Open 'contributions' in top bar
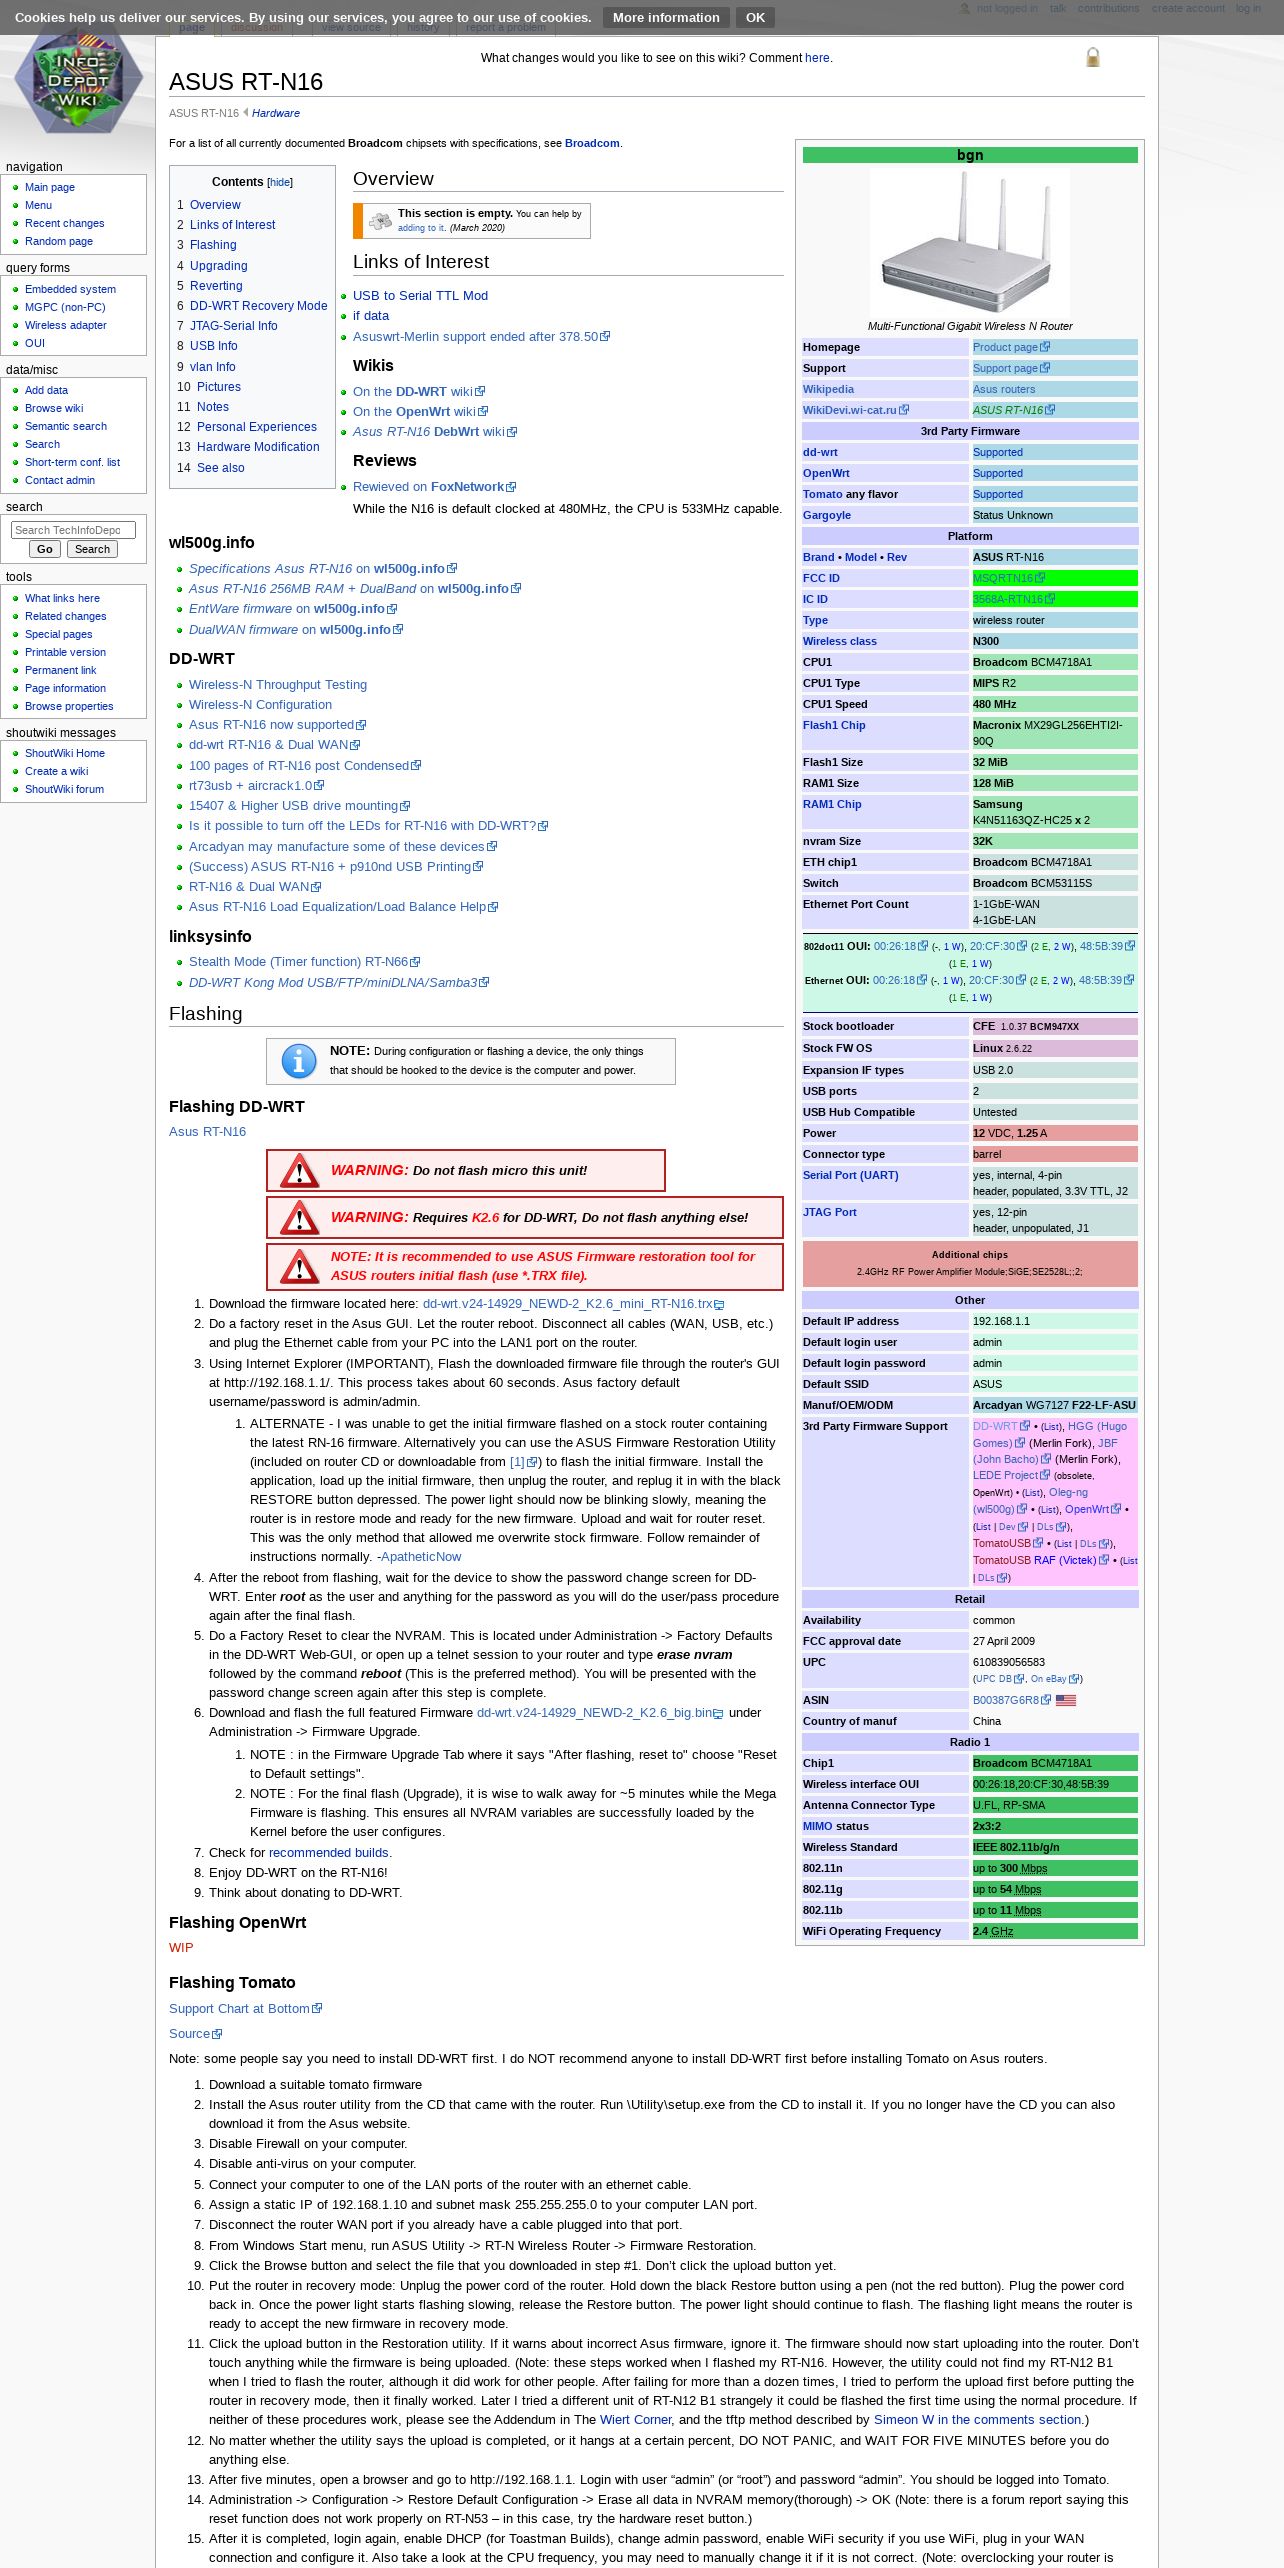Screen dimensions: 1284x2568 click(x=1108, y=8)
